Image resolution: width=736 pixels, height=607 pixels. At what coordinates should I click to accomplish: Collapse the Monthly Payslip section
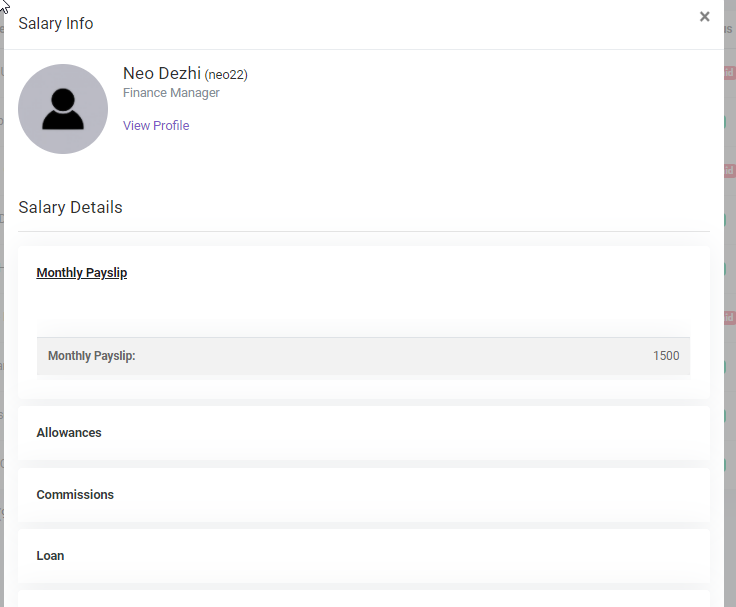[82, 273]
